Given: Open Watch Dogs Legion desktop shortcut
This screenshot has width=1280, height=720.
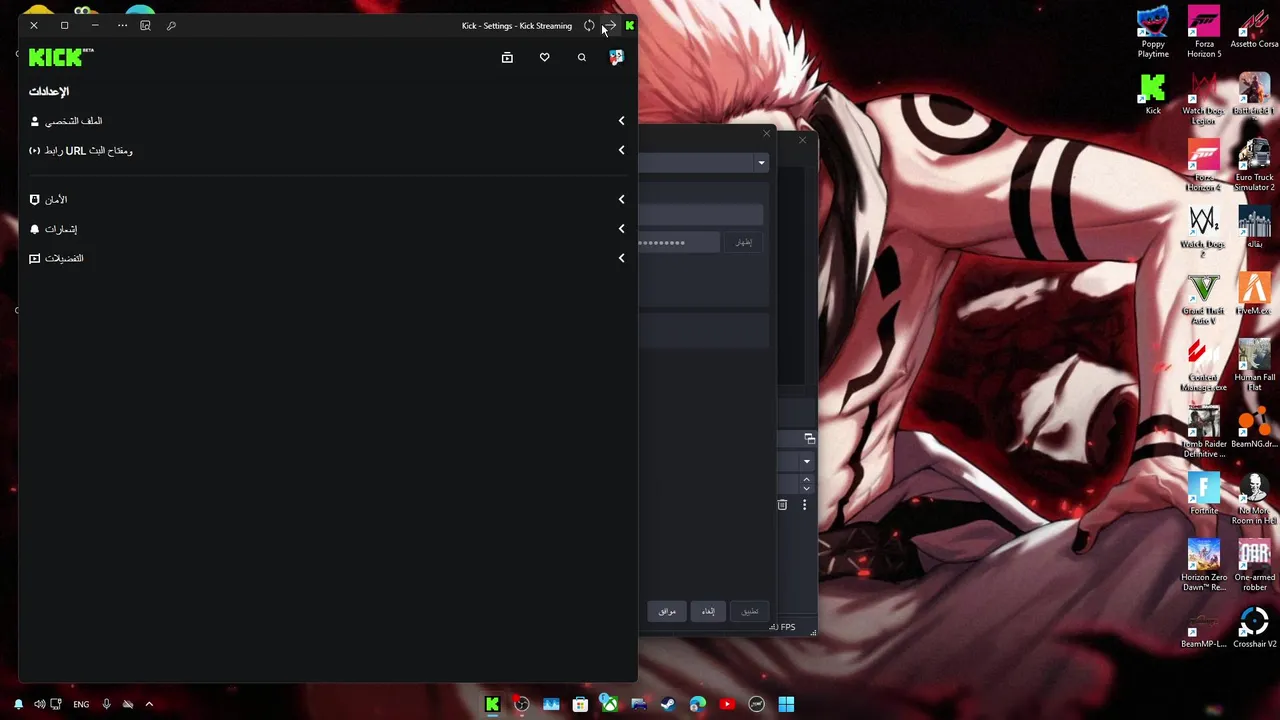Looking at the screenshot, I should click(1204, 99).
